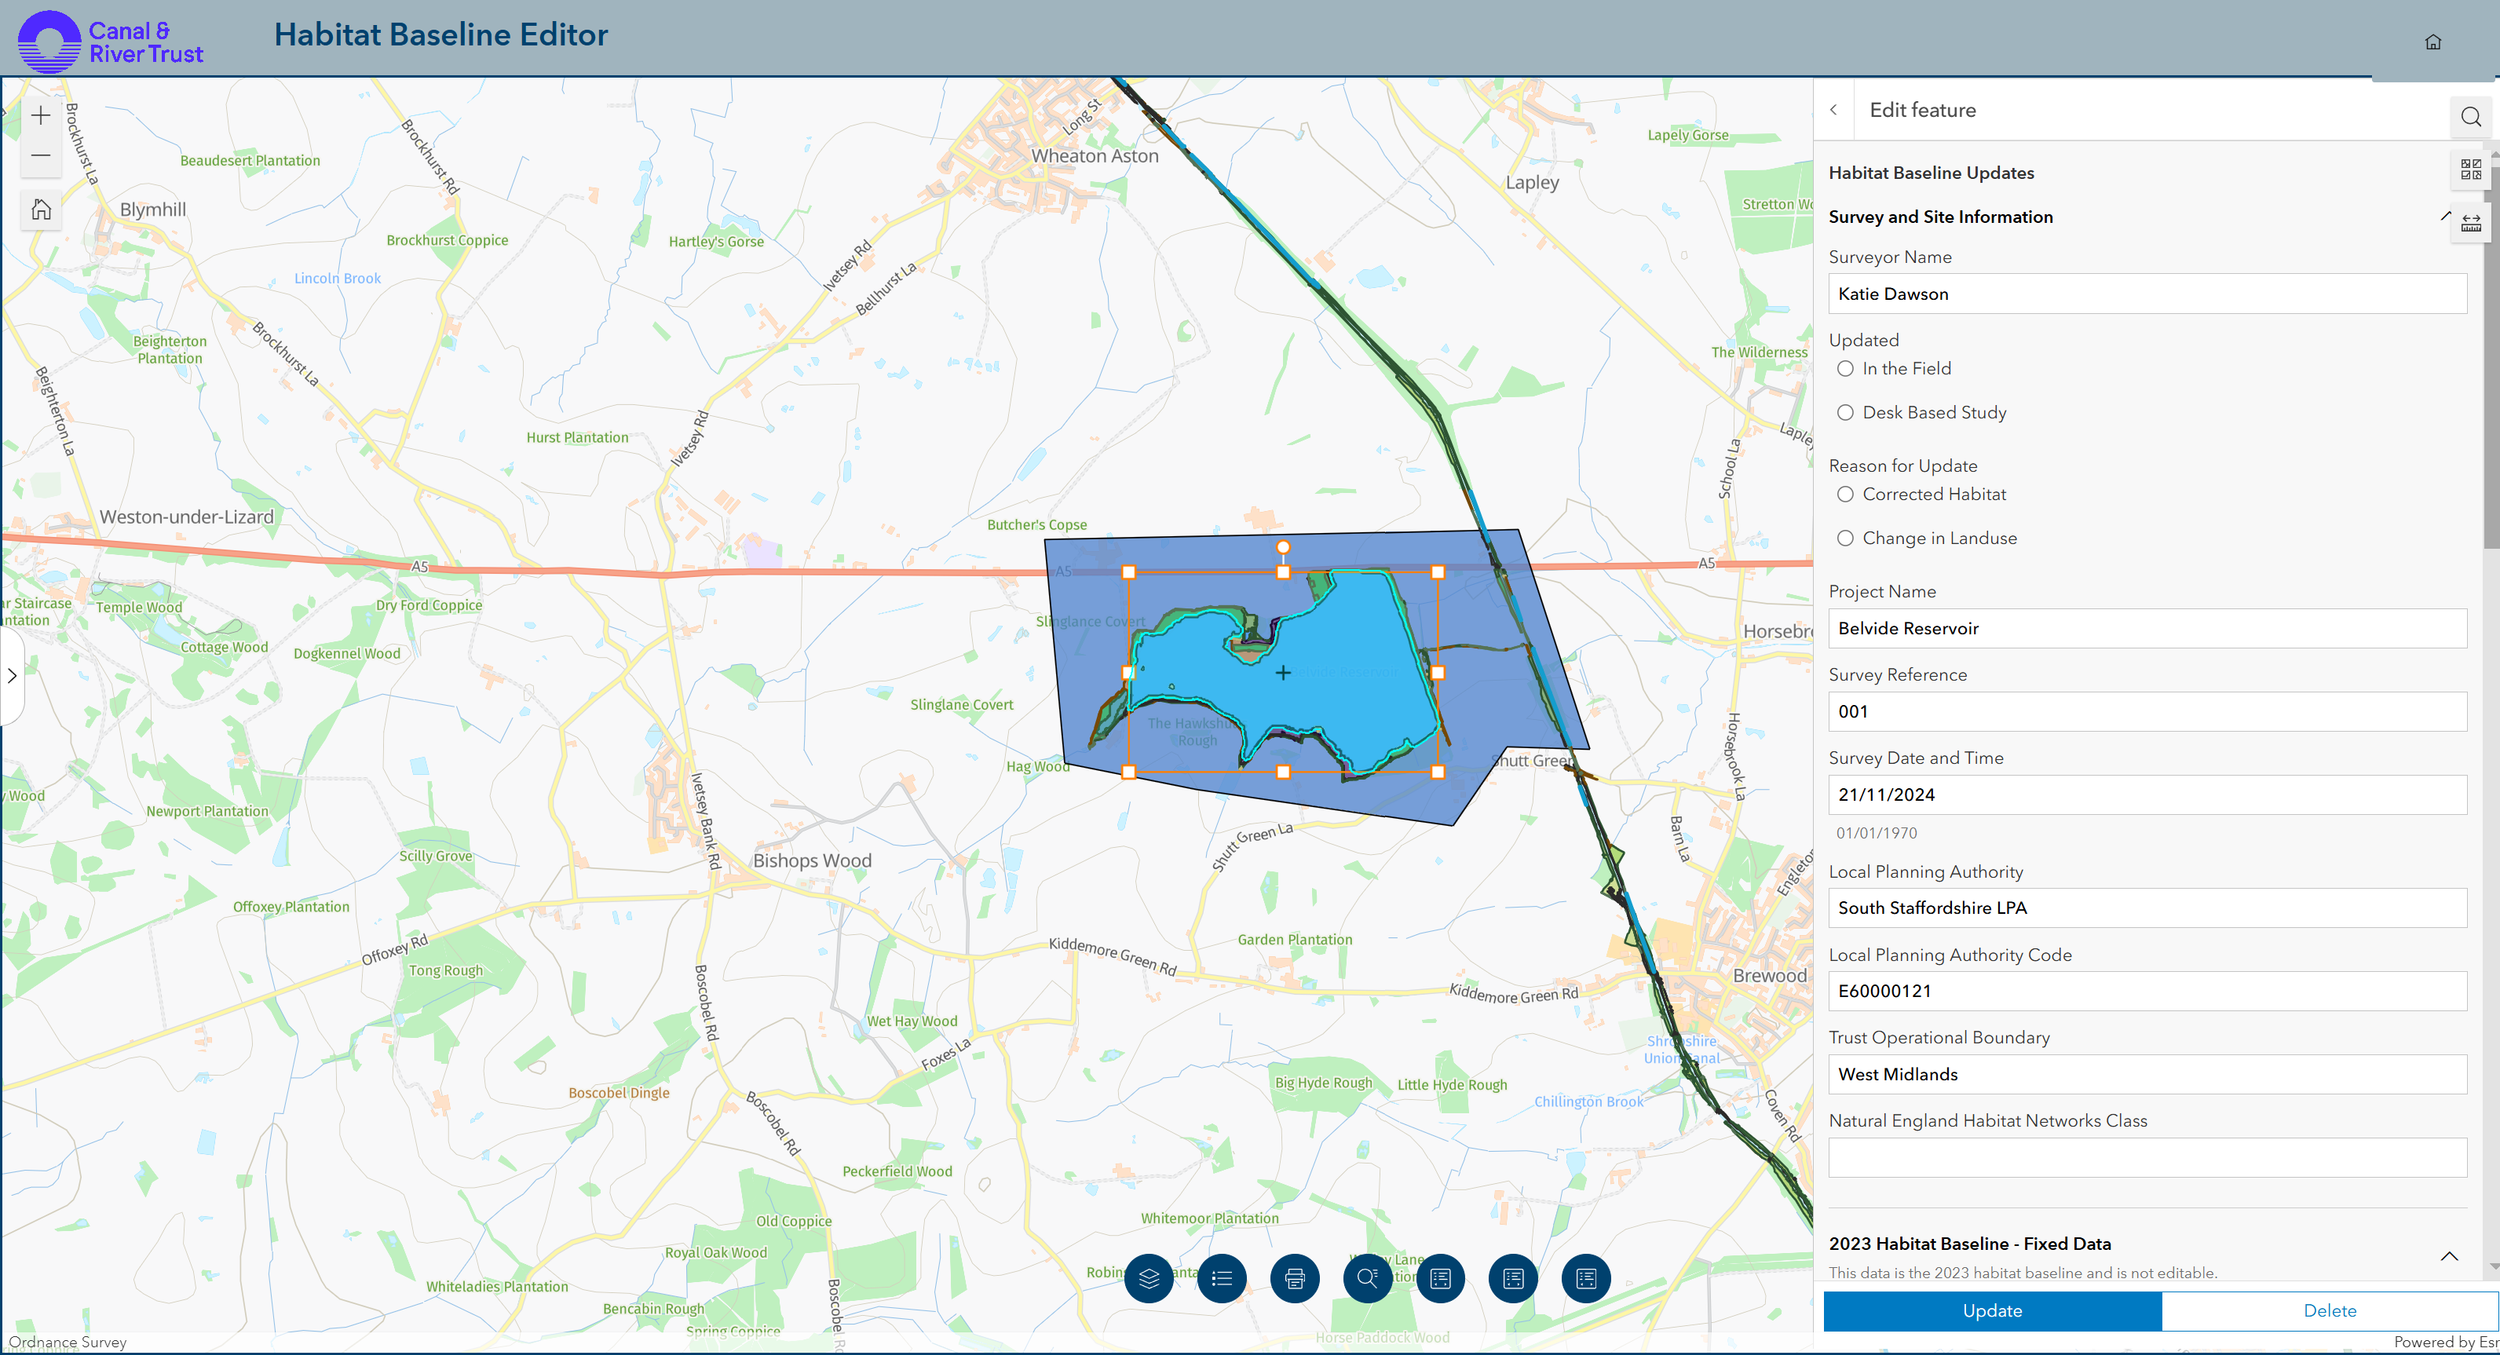Image resolution: width=2500 pixels, height=1355 pixels.
Task: Zoom in on the map
Action: pyautogui.click(x=41, y=116)
